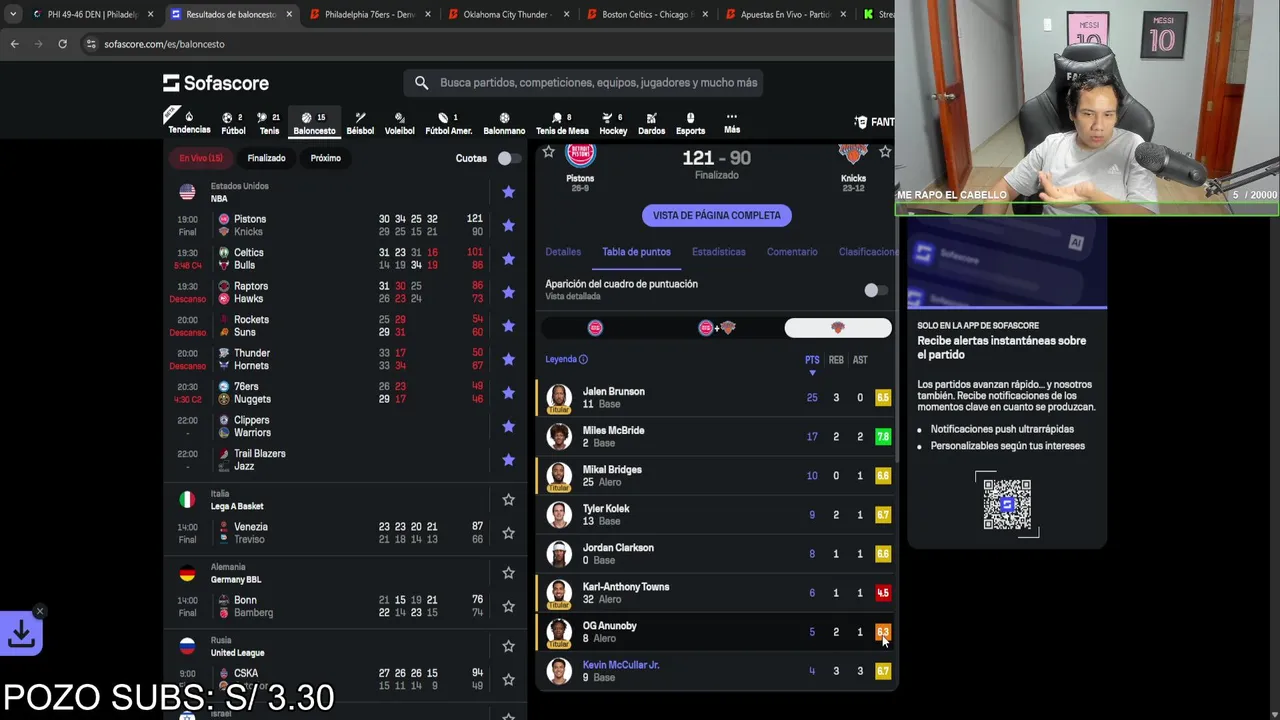Click the search magnifier icon
The width and height of the screenshot is (1280, 720).
[x=421, y=83]
